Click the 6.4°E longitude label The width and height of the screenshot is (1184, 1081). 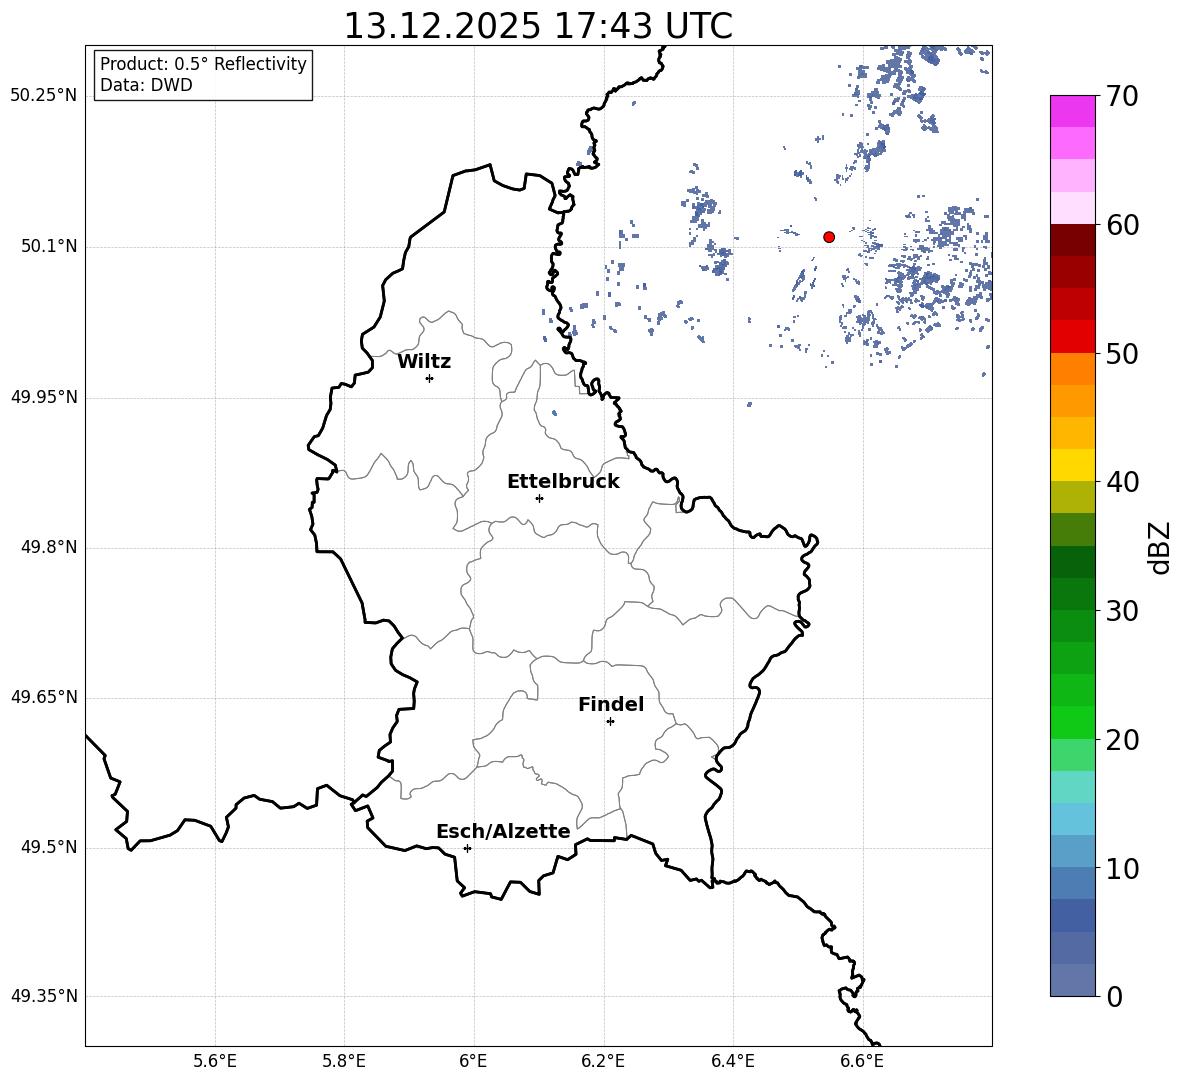(x=732, y=1061)
